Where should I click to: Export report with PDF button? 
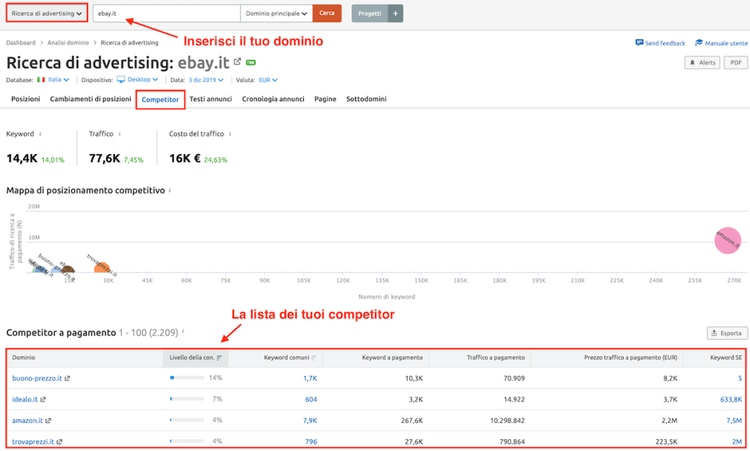pos(736,63)
